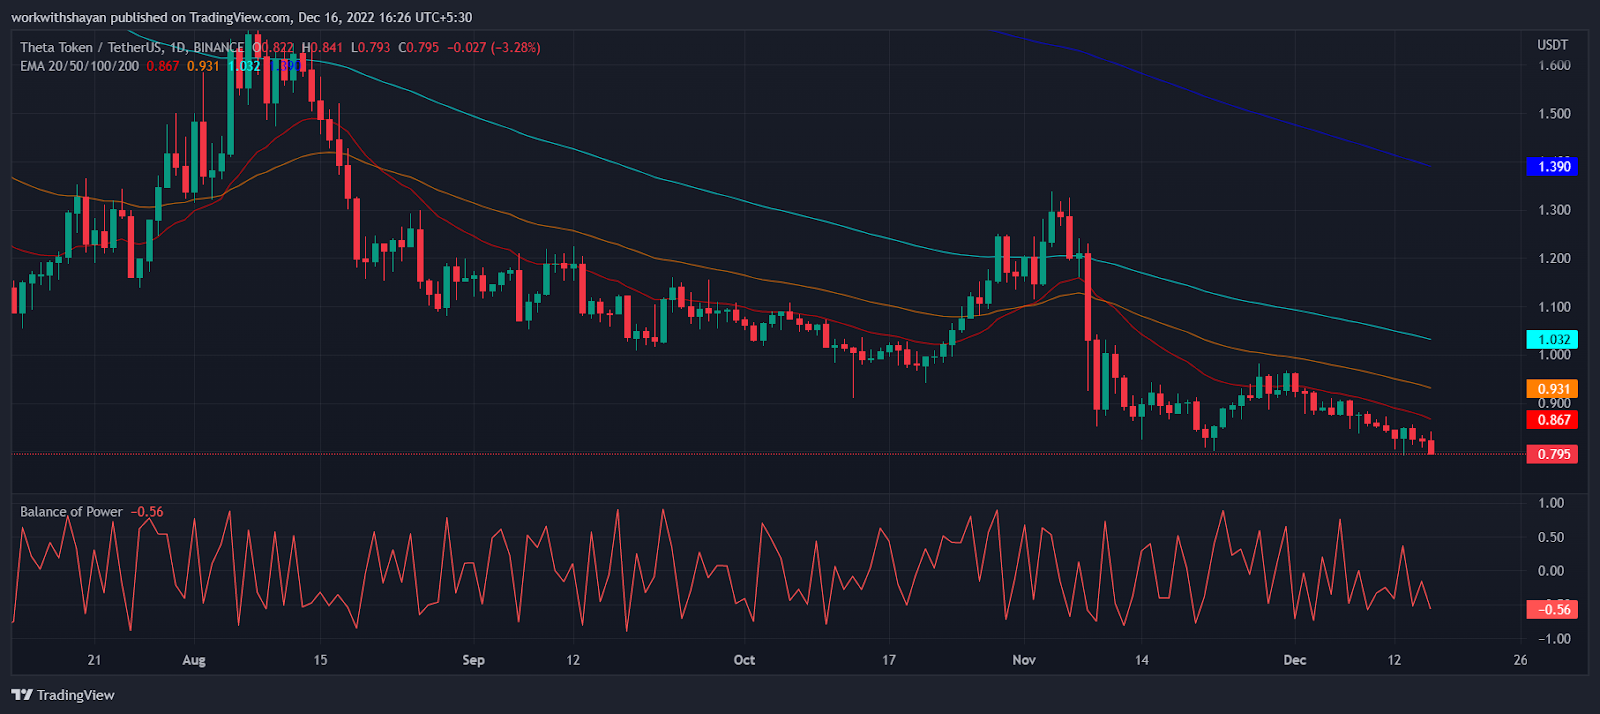Click the 0.795 current price label on scale

(x=1553, y=454)
